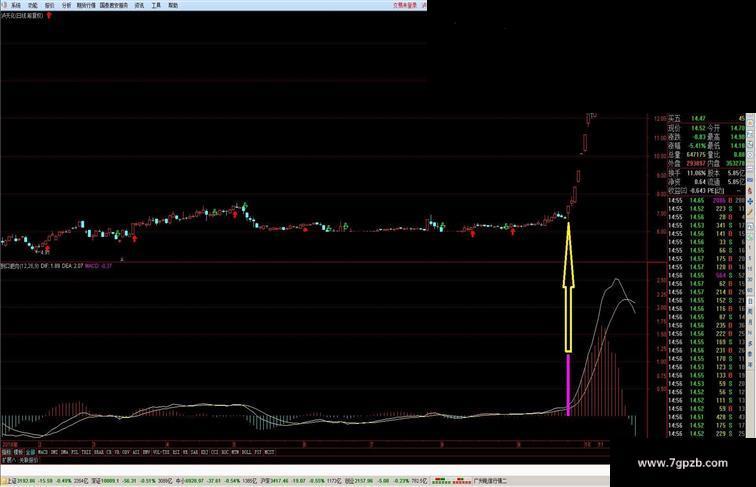Viewport: 756px width, 487px height.
Task: Click the 创业 index quote in status bar
Action: click(386, 481)
